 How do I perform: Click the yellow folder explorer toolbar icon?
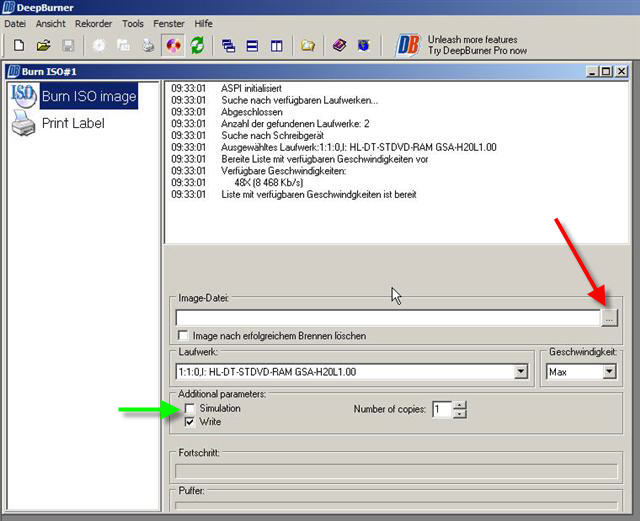click(308, 45)
